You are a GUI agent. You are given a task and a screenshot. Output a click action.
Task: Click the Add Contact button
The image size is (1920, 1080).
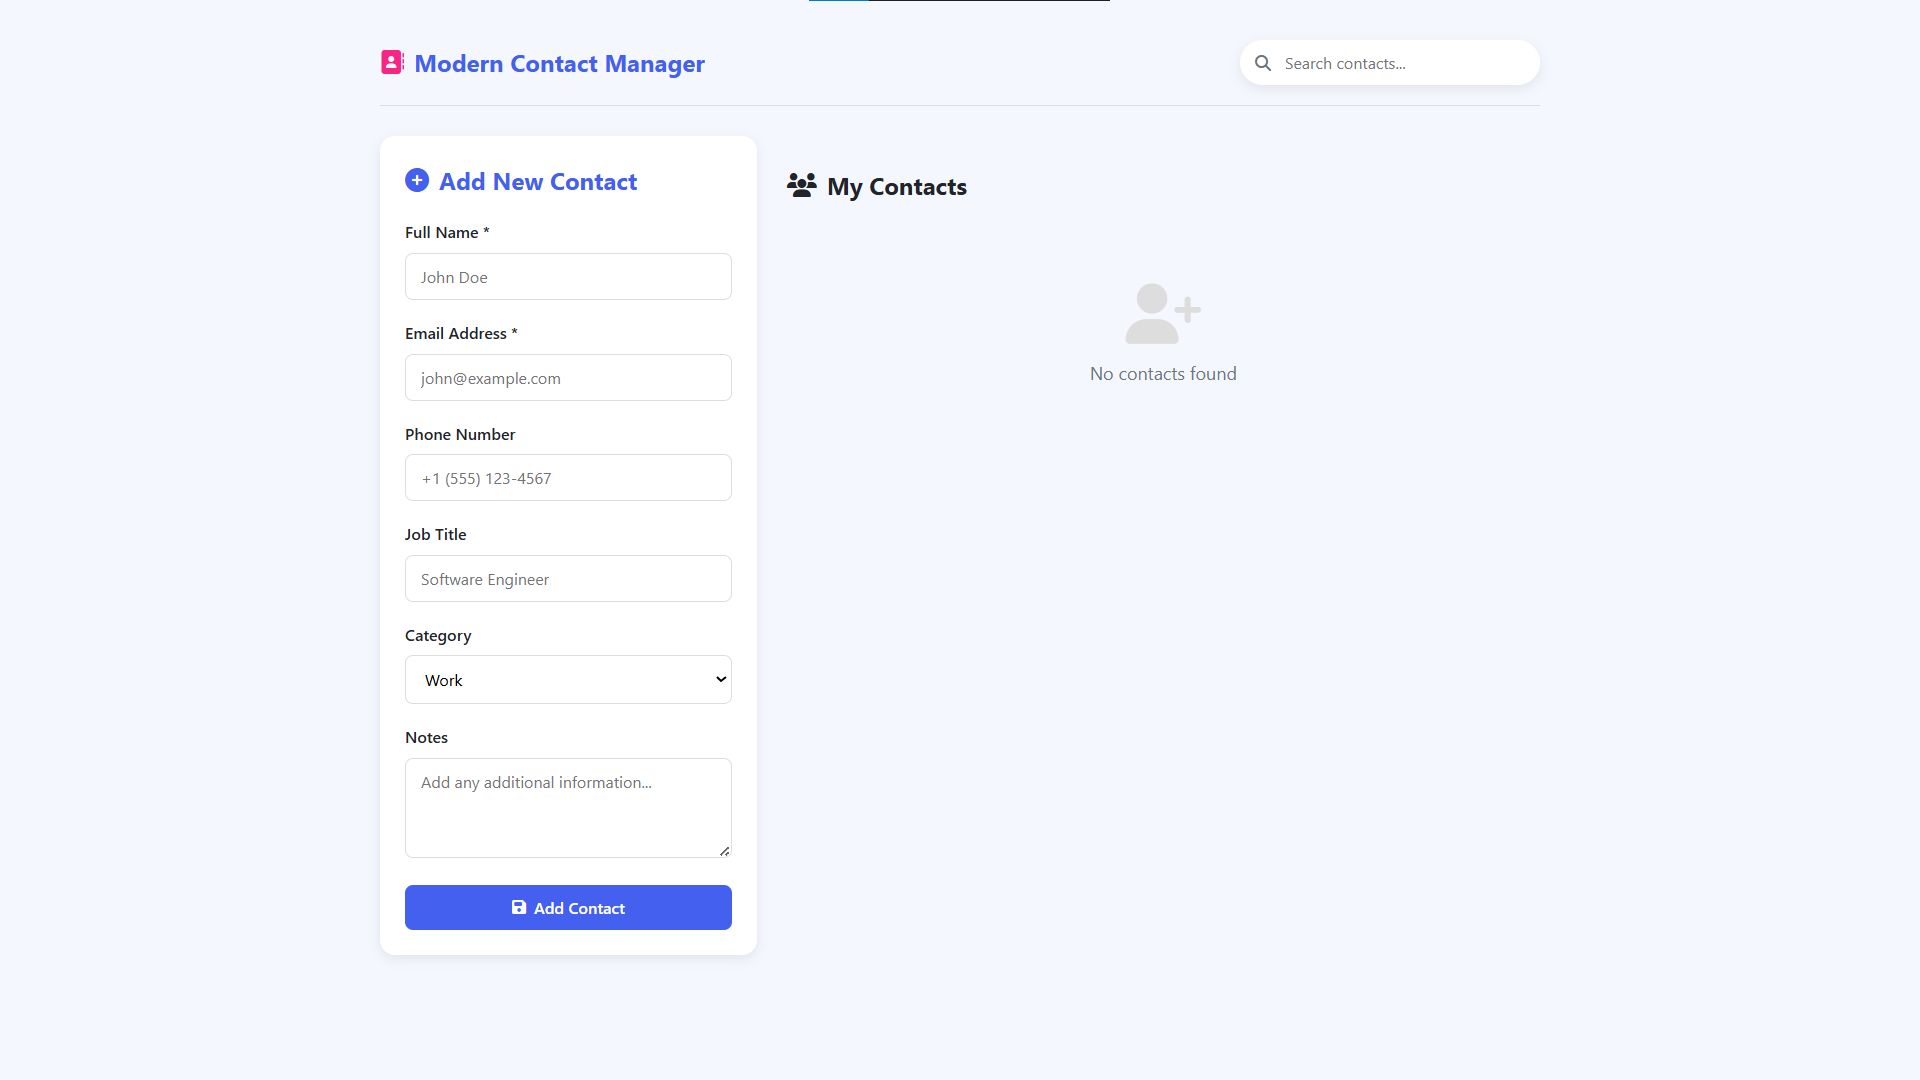tap(568, 908)
